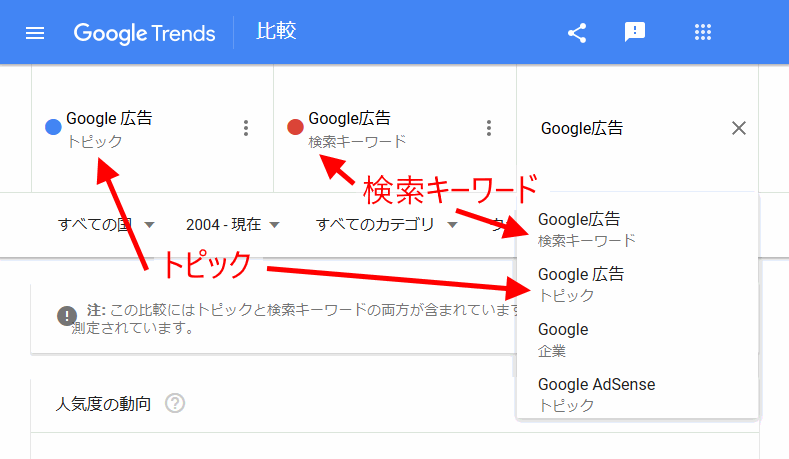Click help icon beside 人気度の動向
The height and width of the screenshot is (459, 789).
[176, 404]
